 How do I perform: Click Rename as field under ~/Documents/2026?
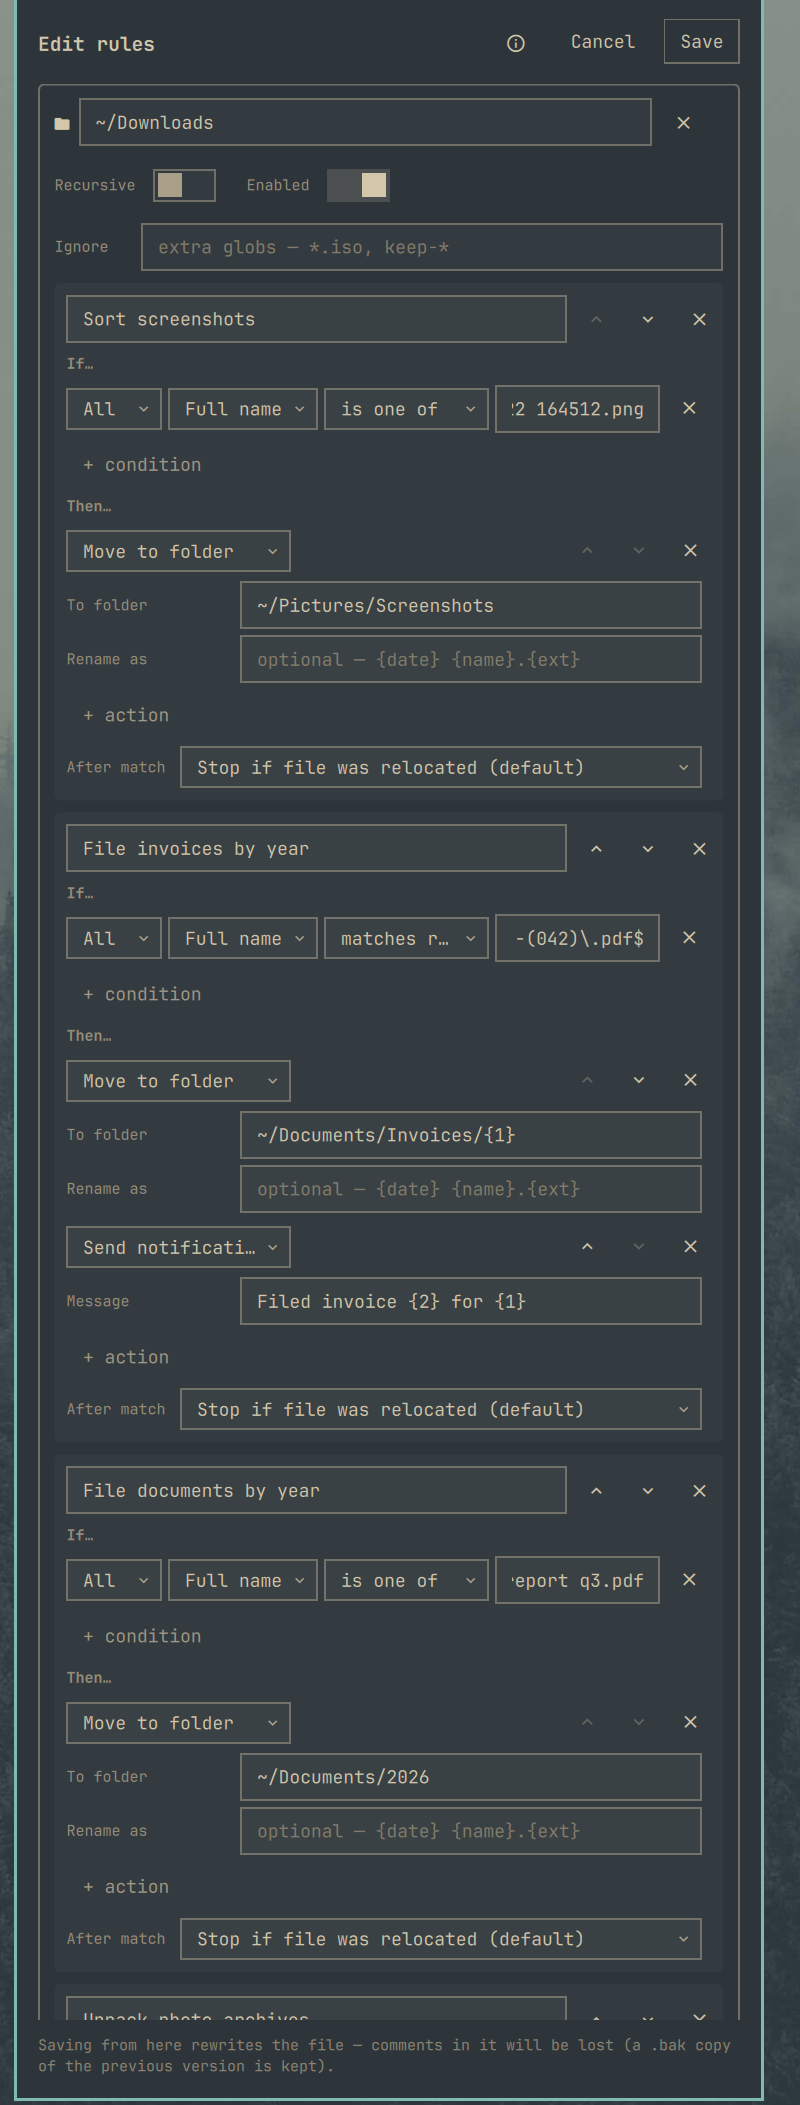pos(471,1831)
